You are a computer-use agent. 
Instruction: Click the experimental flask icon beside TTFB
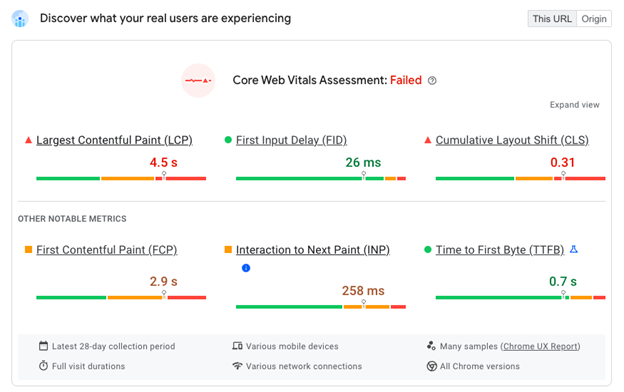(x=573, y=250)
